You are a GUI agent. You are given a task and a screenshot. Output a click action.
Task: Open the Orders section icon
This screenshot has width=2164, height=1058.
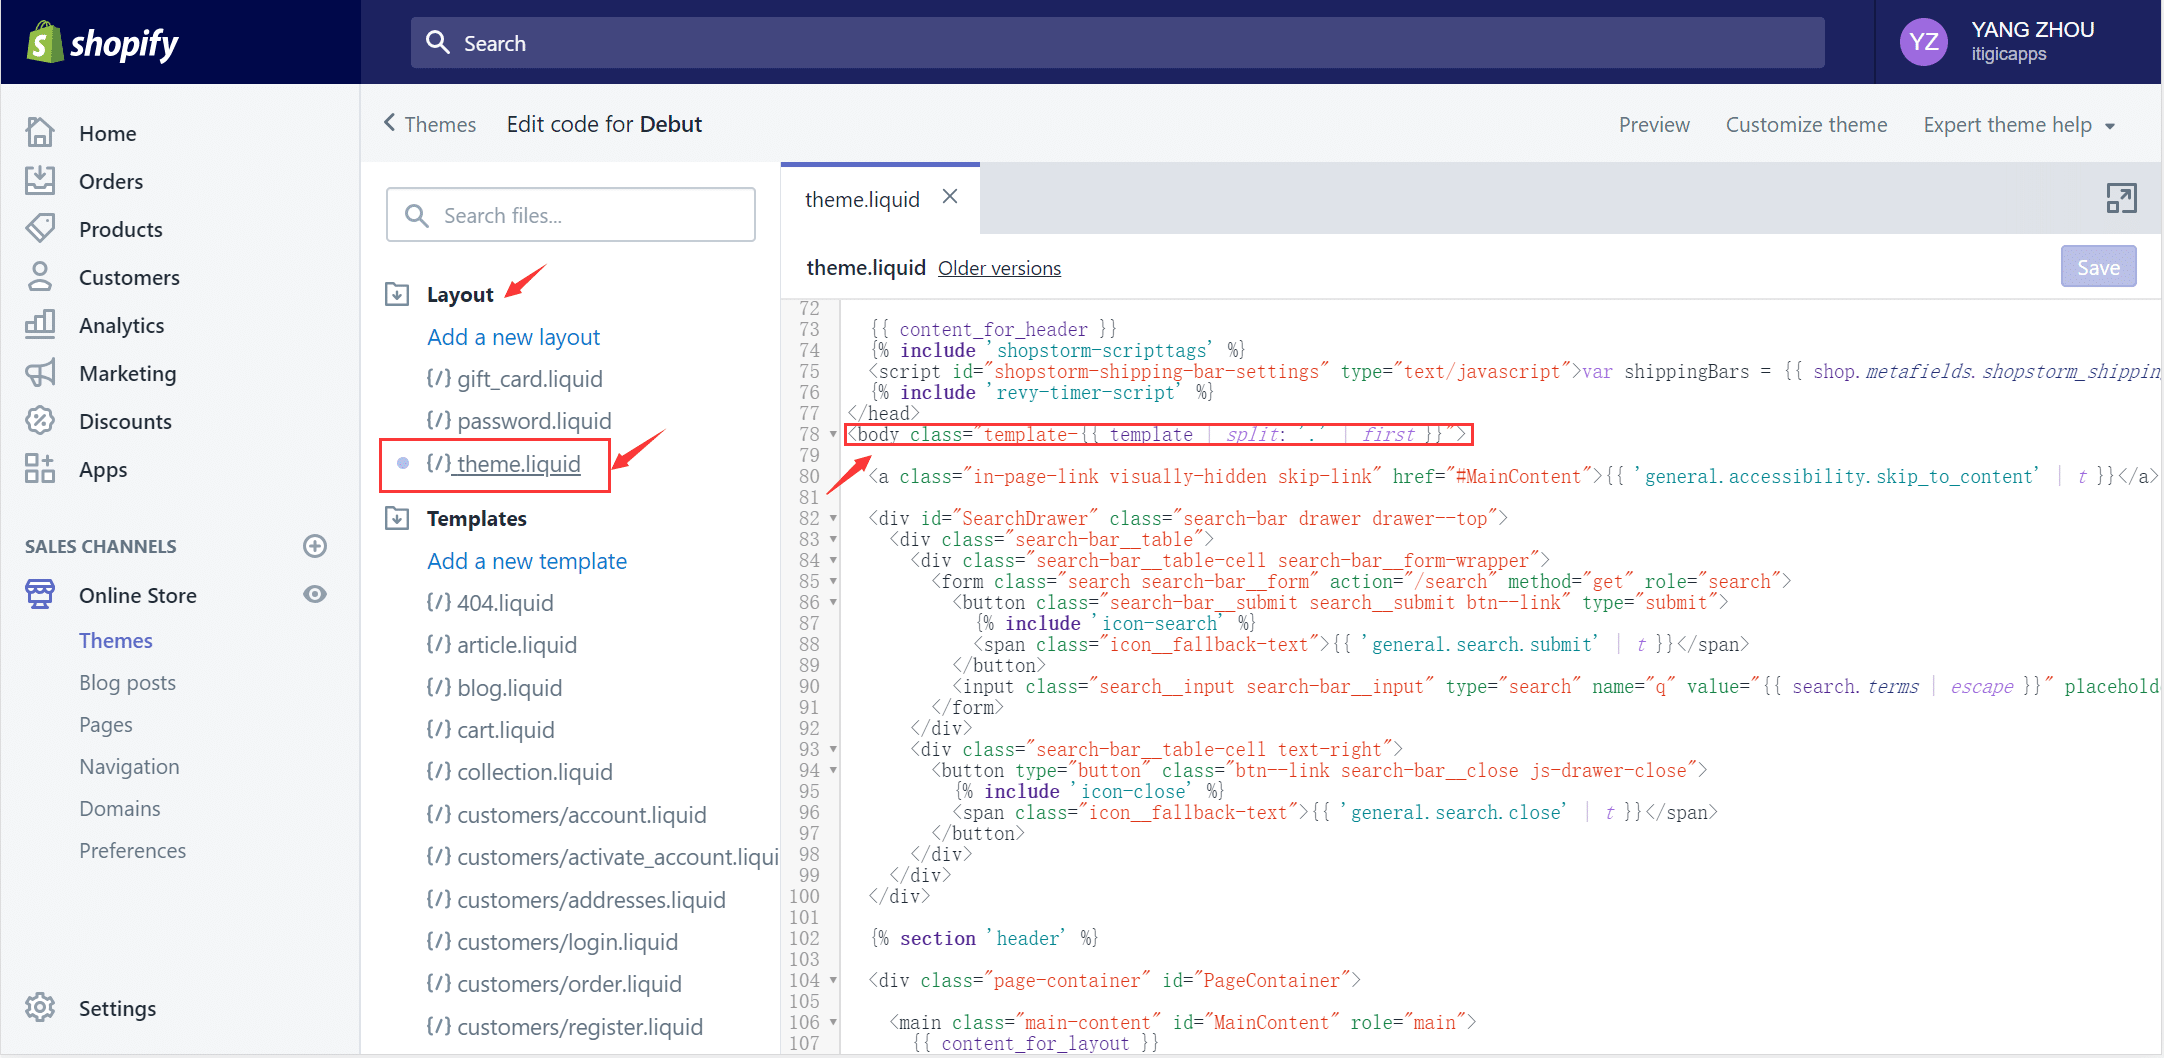click(40, 181)
